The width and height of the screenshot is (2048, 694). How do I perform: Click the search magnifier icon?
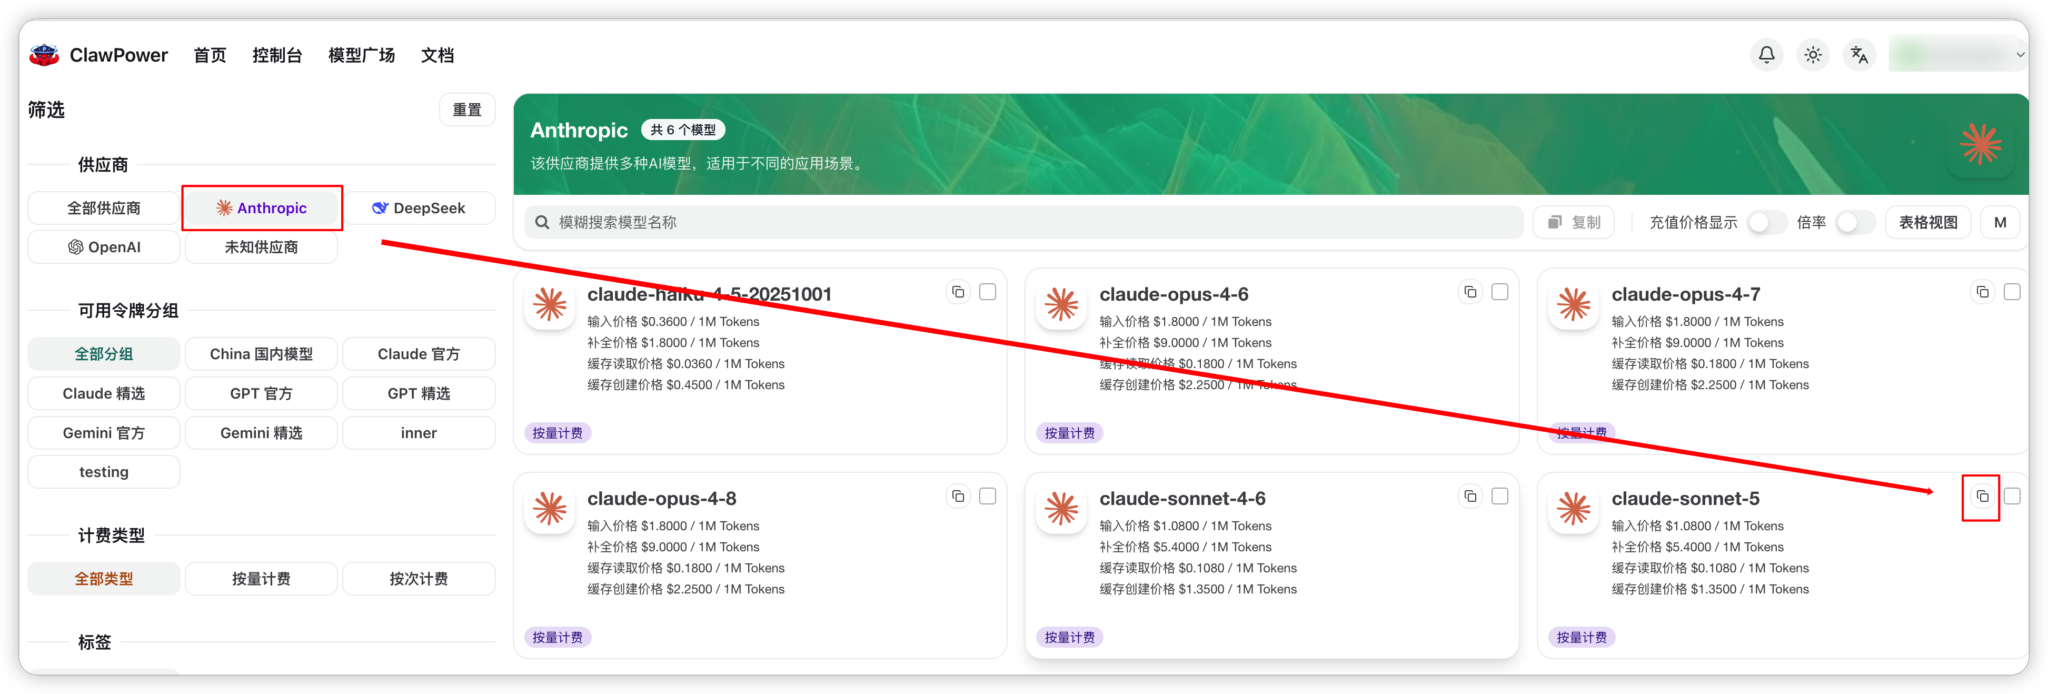(542, 222)
